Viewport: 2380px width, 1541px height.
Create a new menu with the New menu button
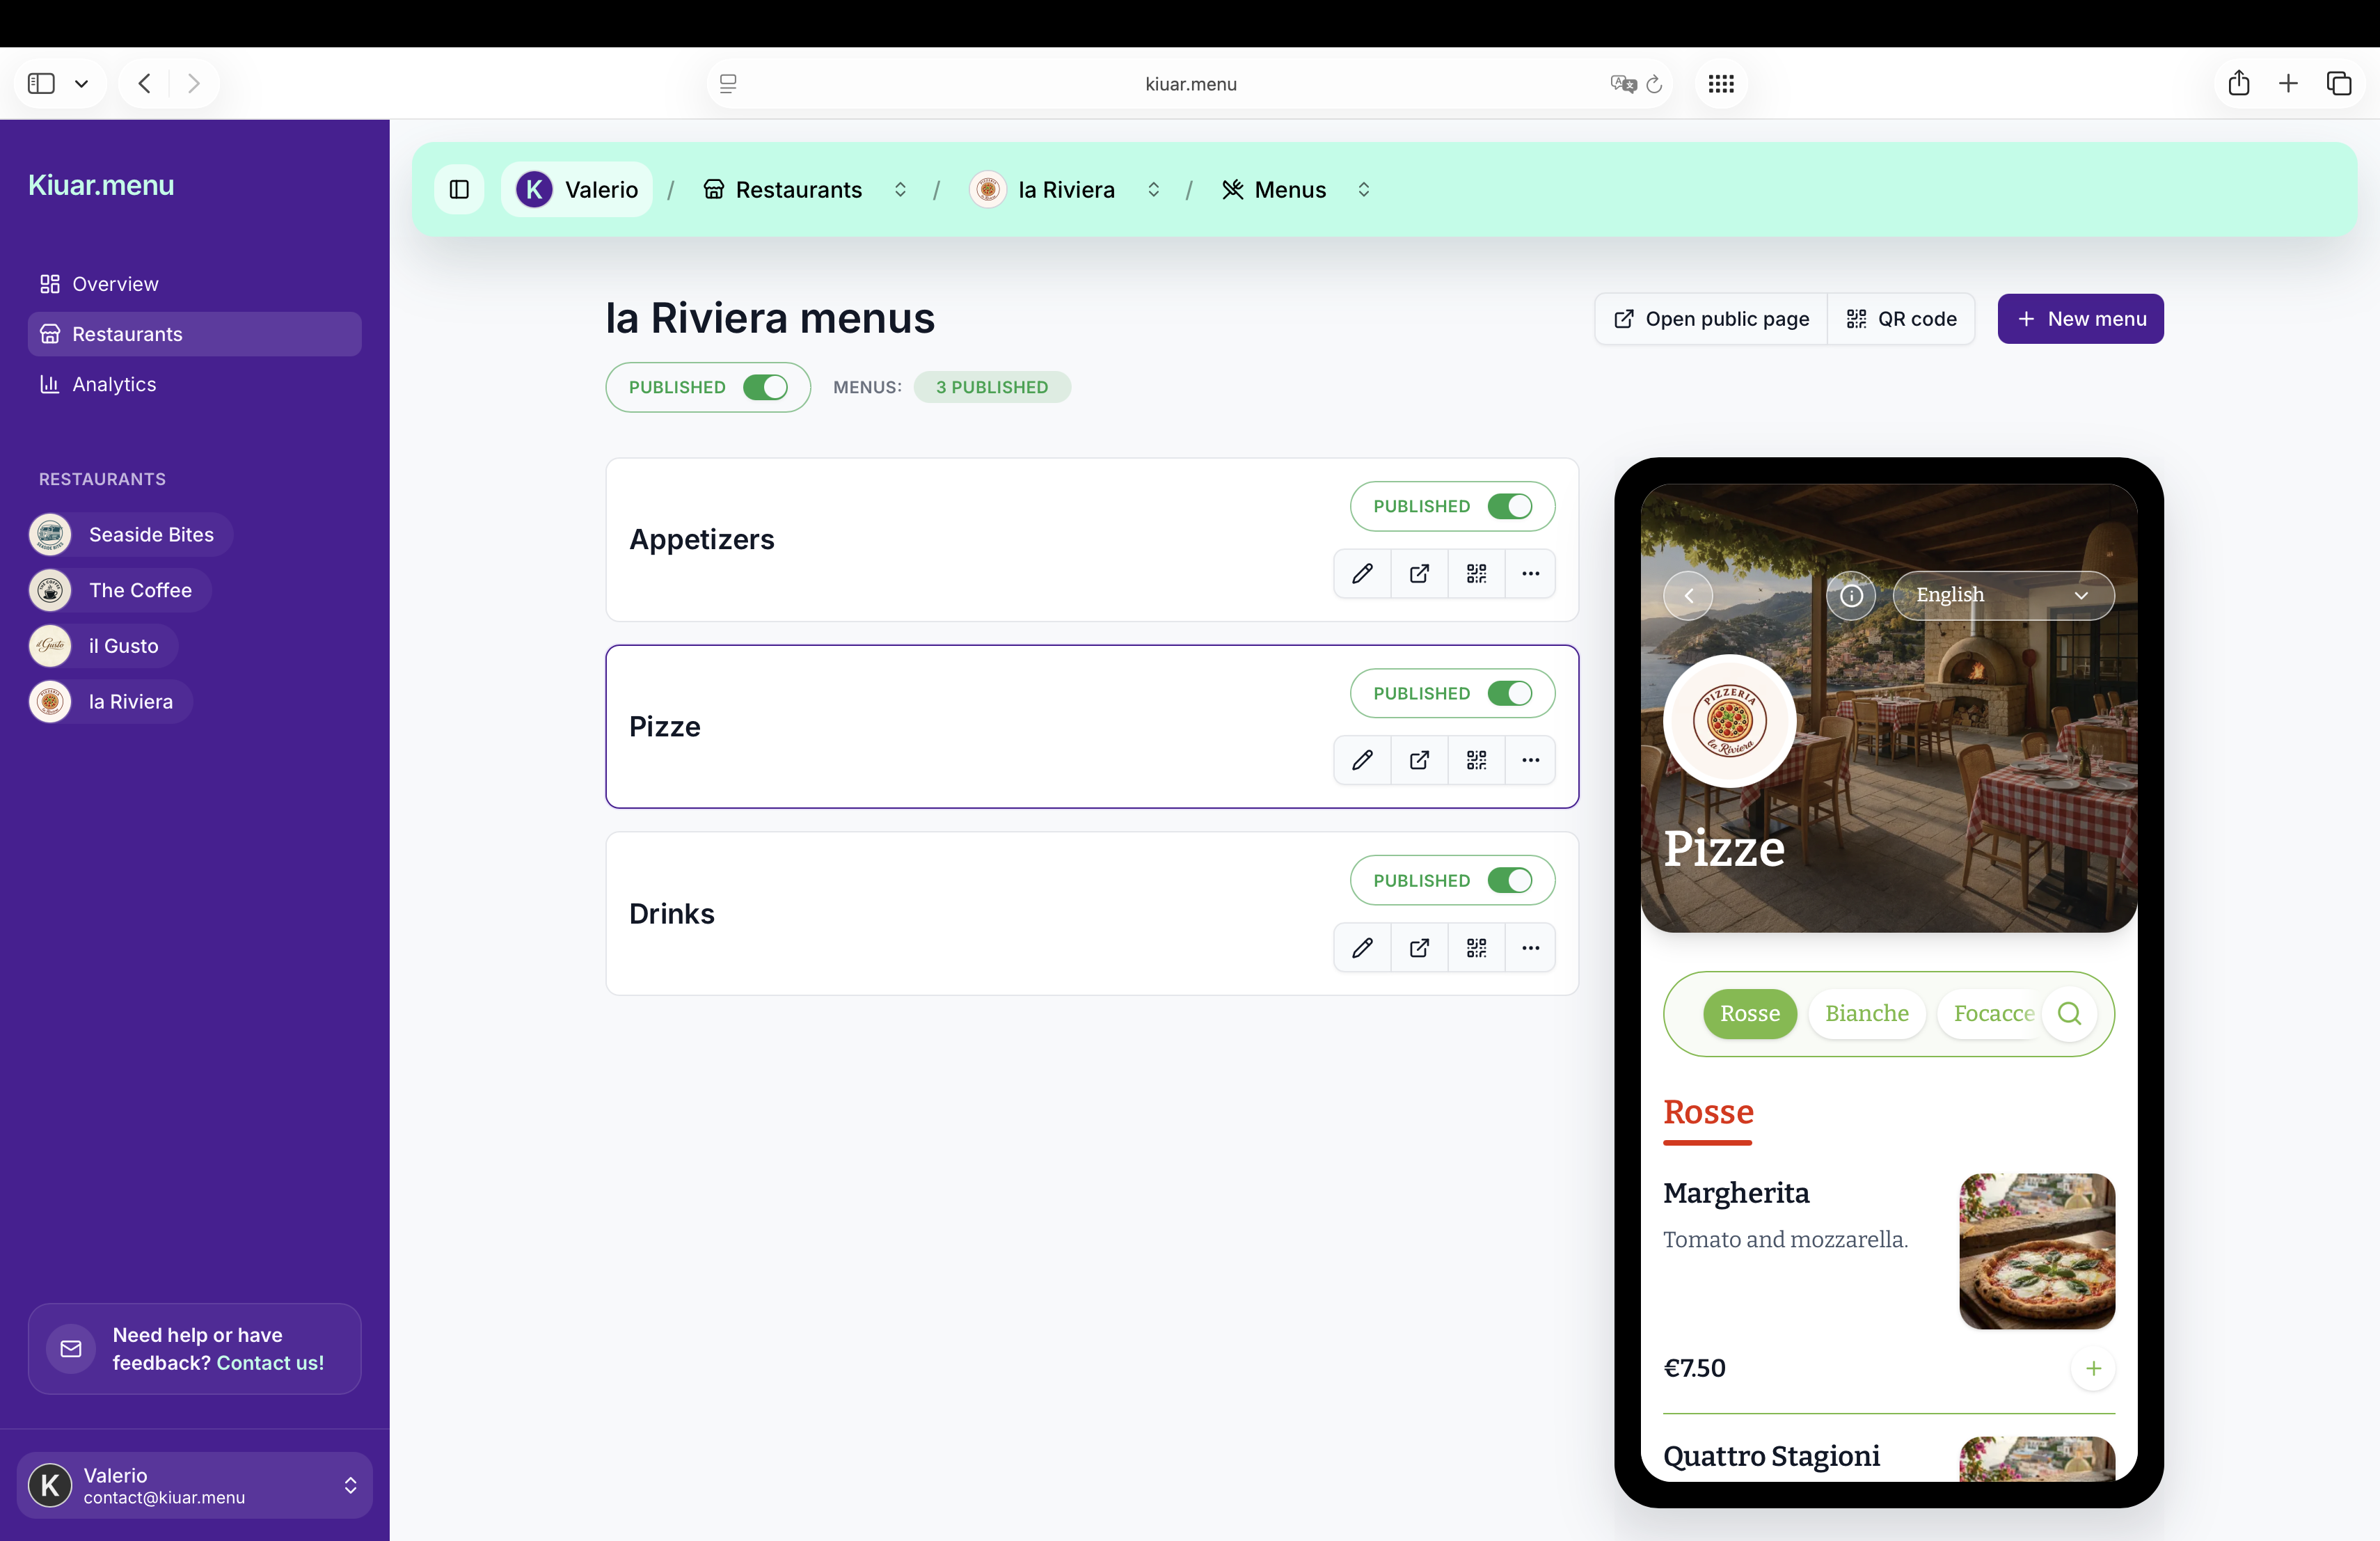pos(2080,319)
